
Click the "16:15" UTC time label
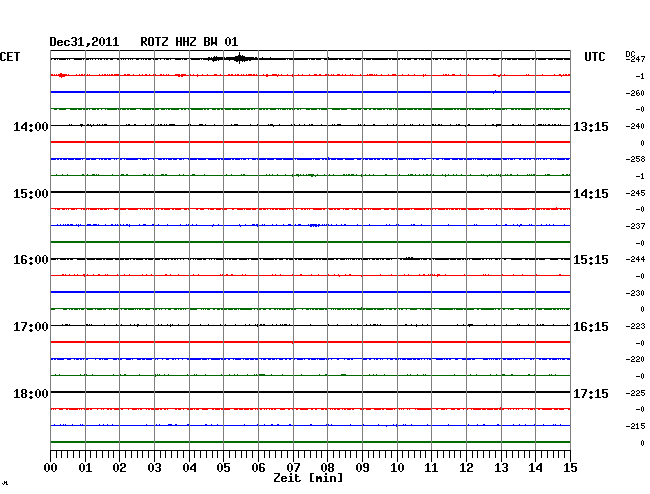pos(591,327)
